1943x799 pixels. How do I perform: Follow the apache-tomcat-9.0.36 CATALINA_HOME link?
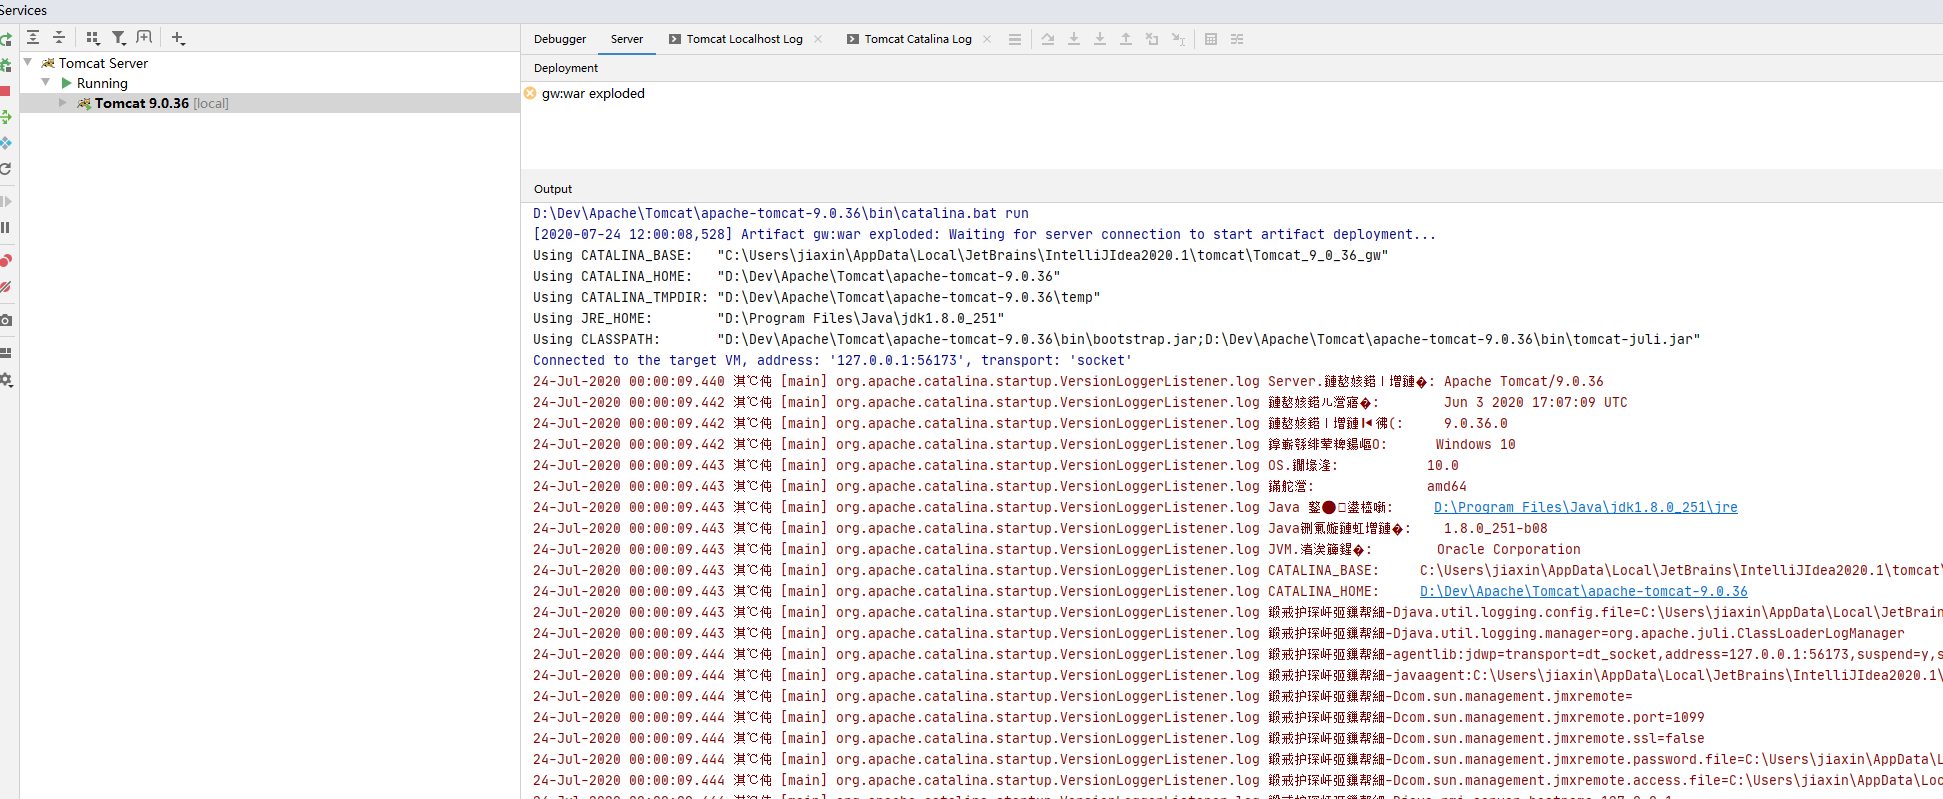(1583, 592)
